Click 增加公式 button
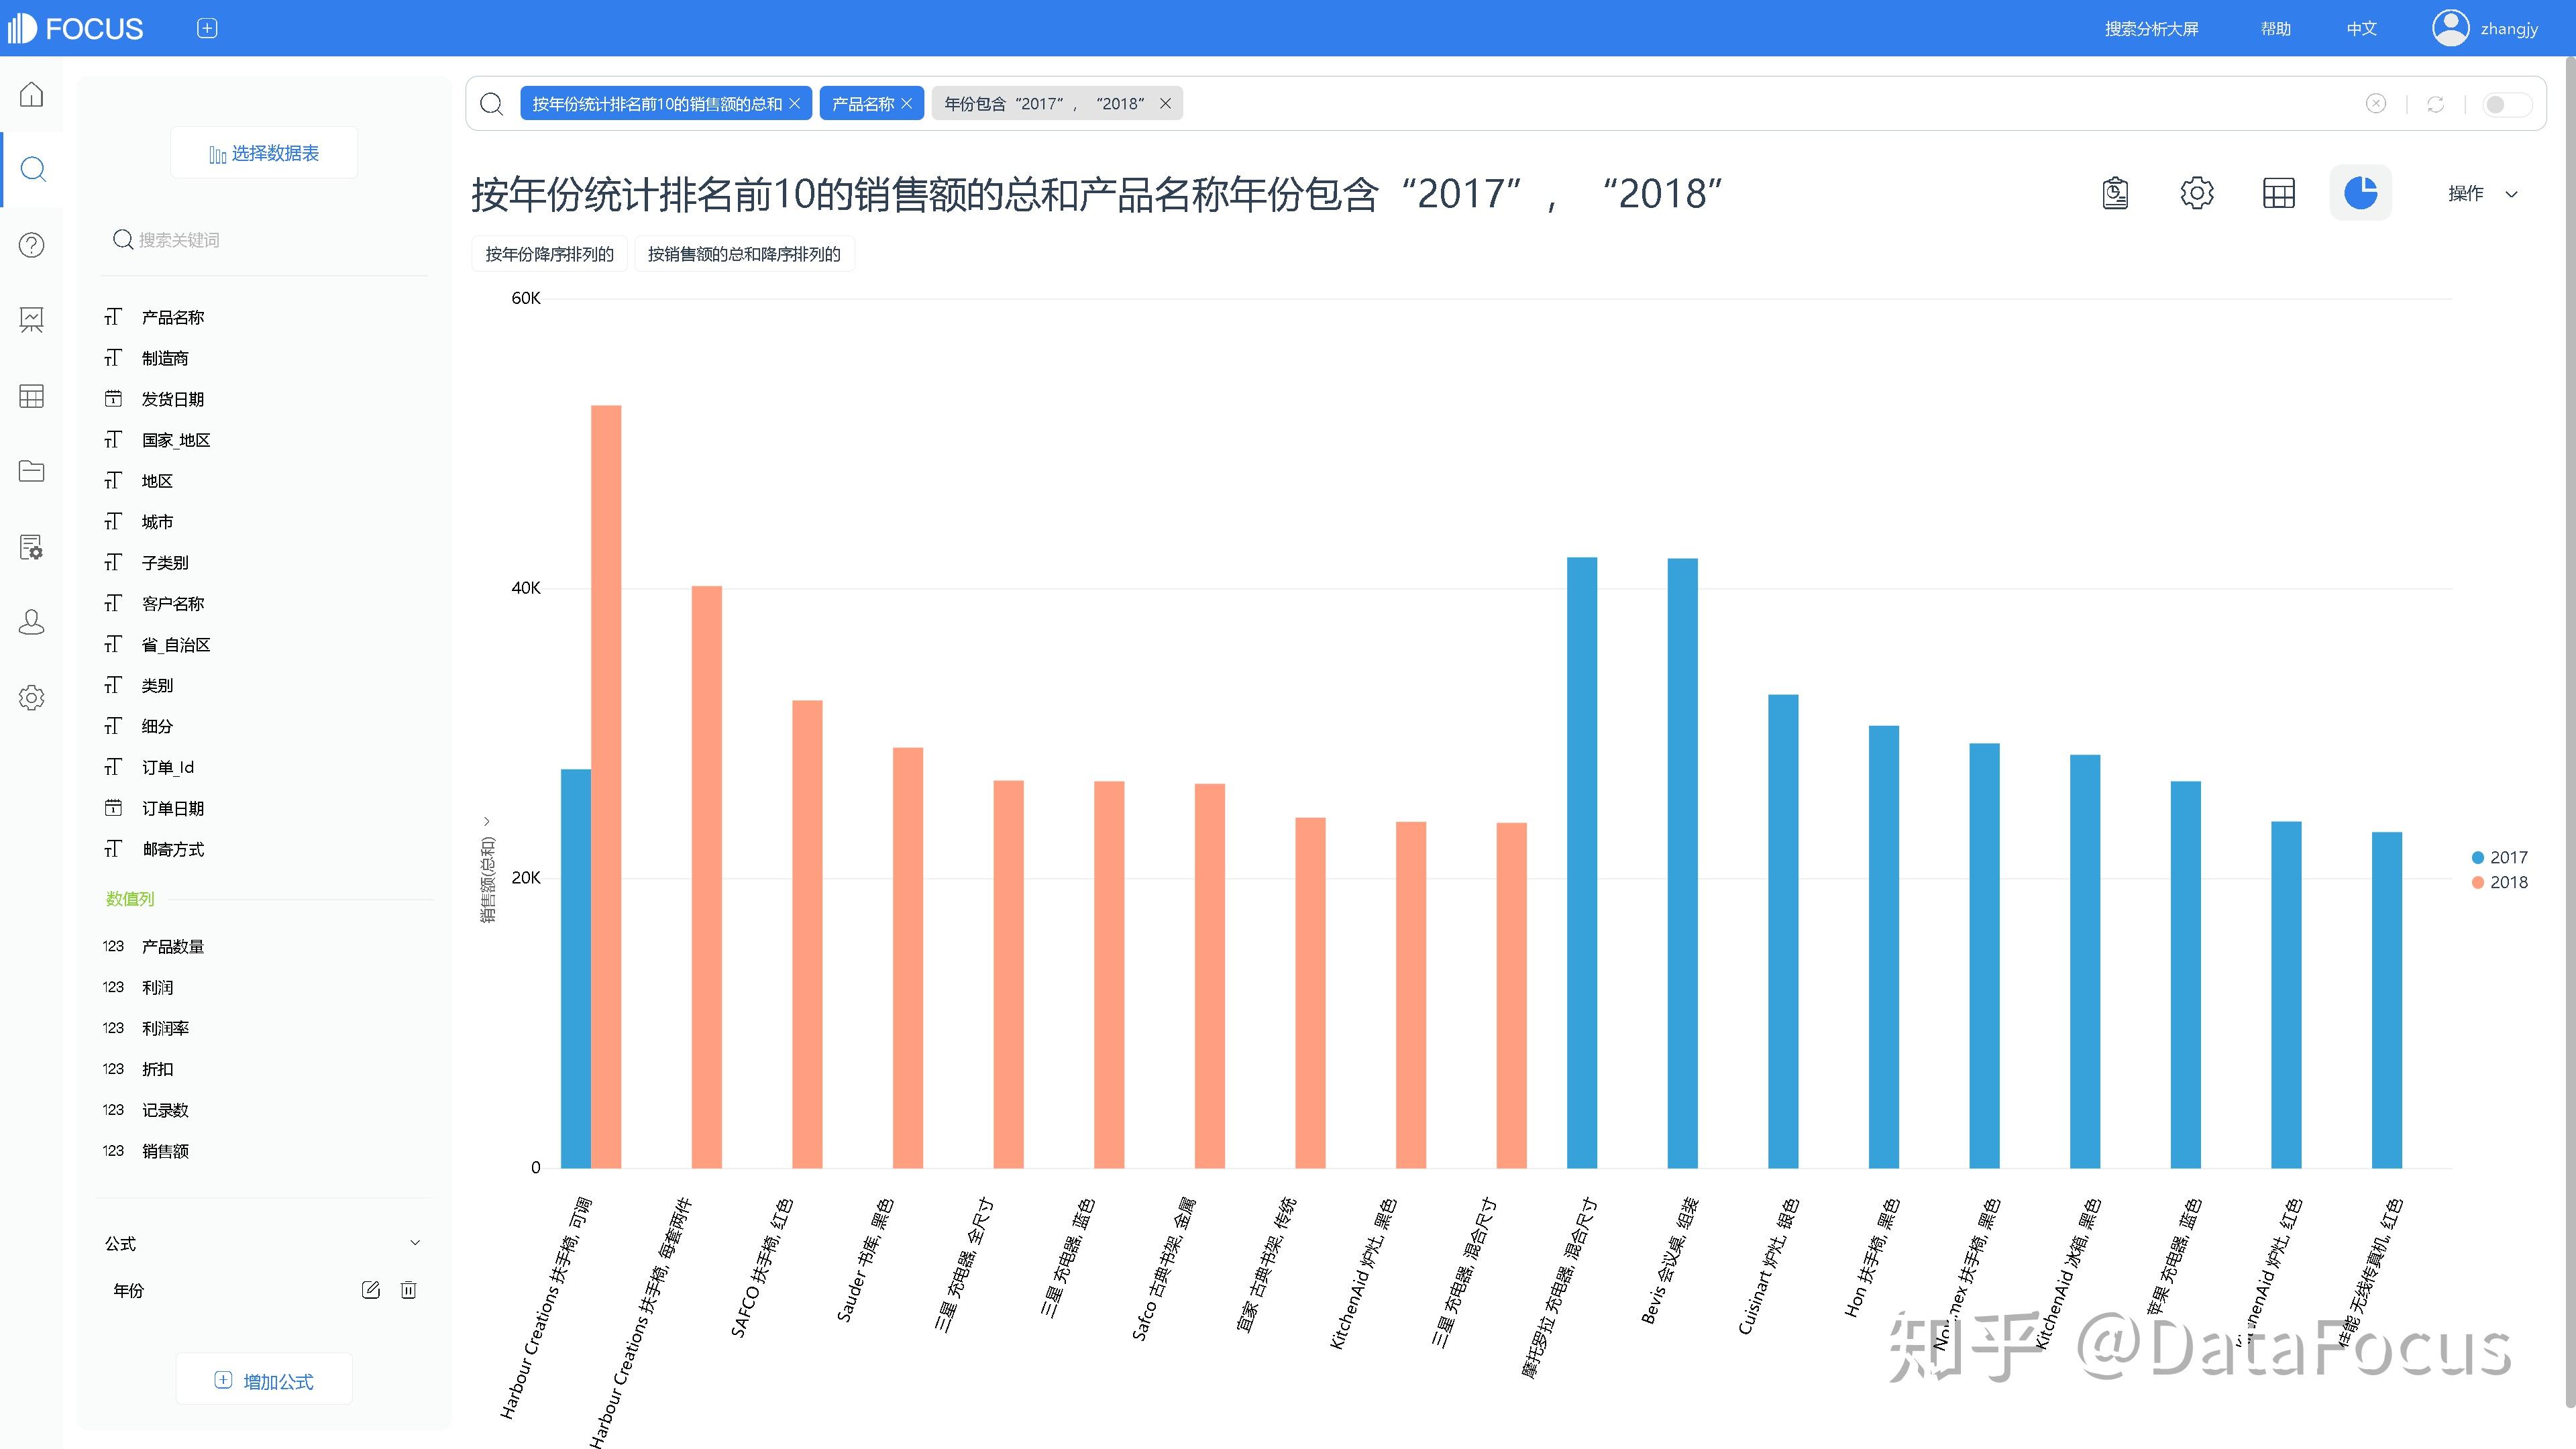 [x=264, y=1380]
